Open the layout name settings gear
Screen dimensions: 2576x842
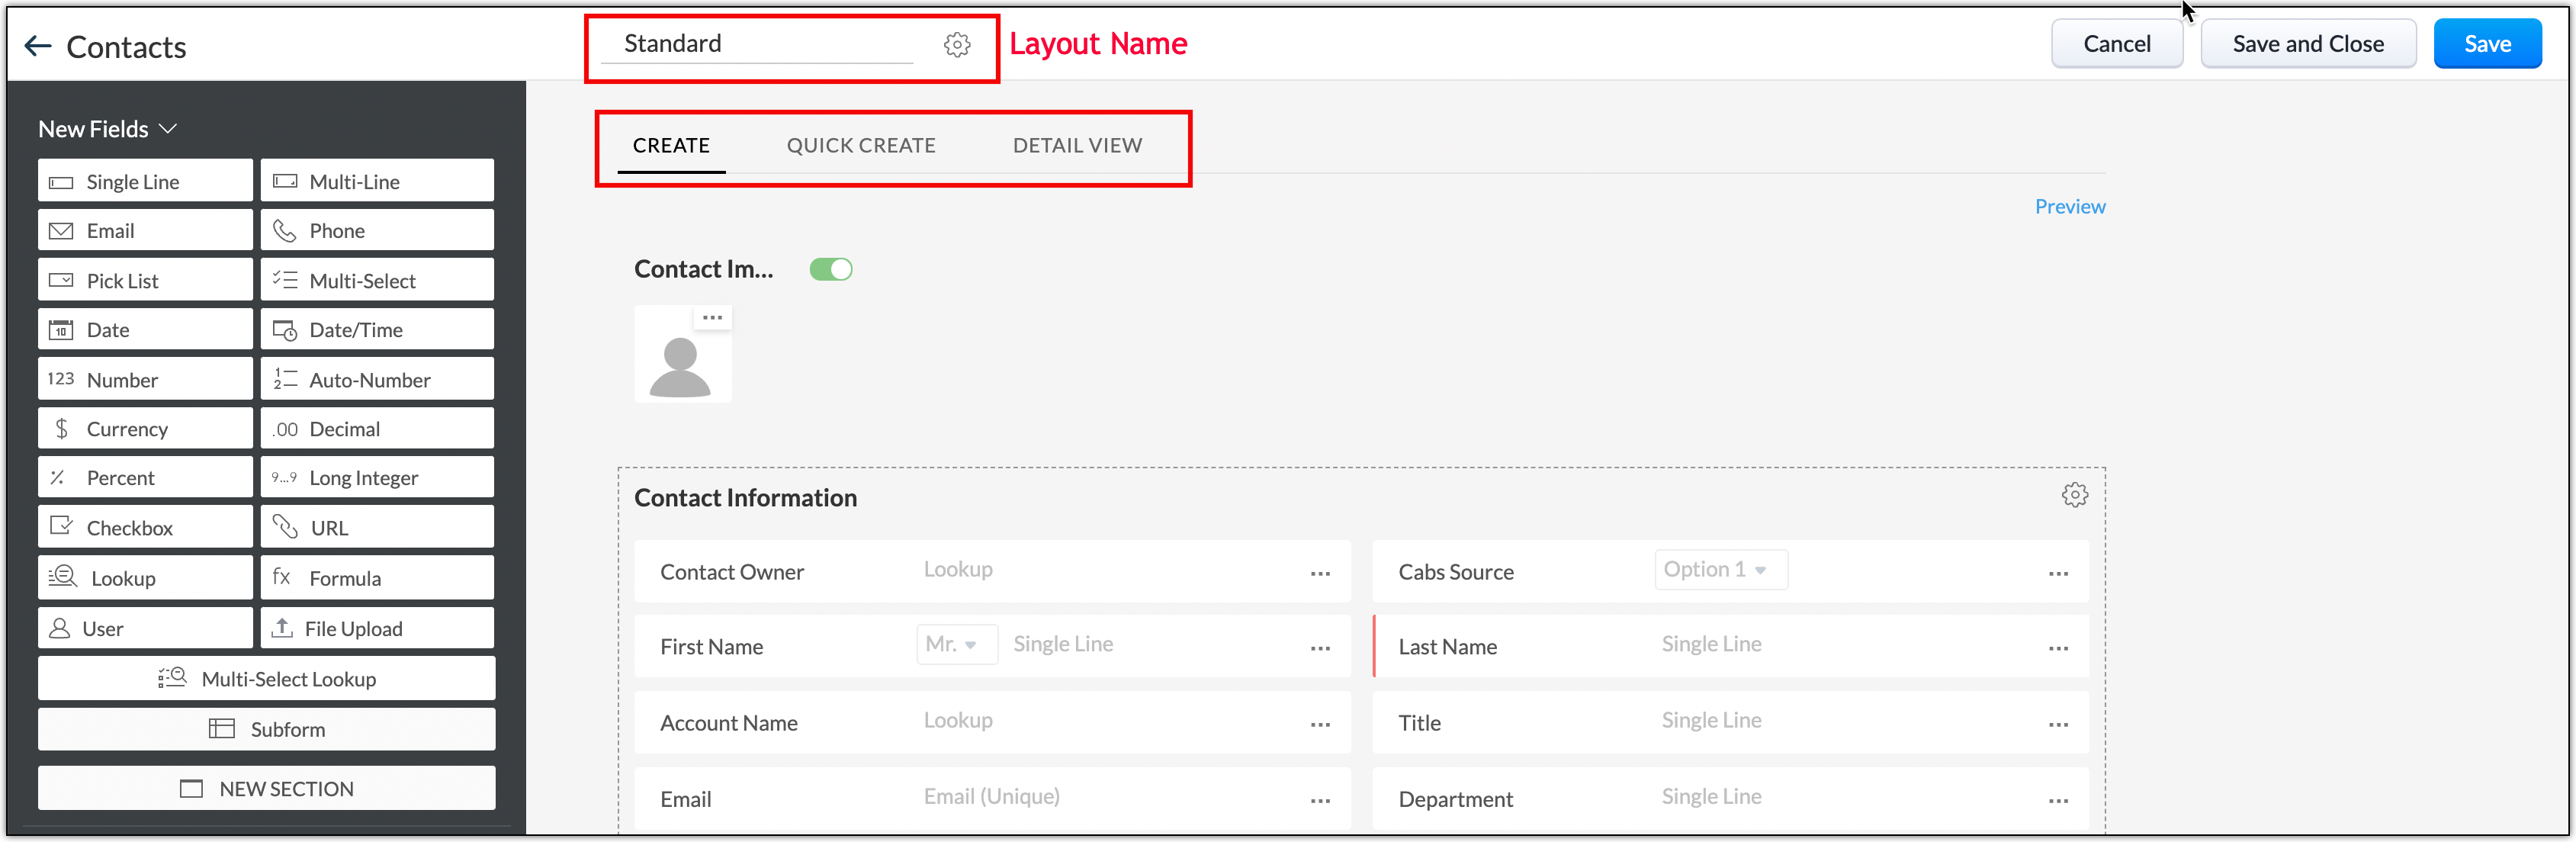(x=956, y=44)
